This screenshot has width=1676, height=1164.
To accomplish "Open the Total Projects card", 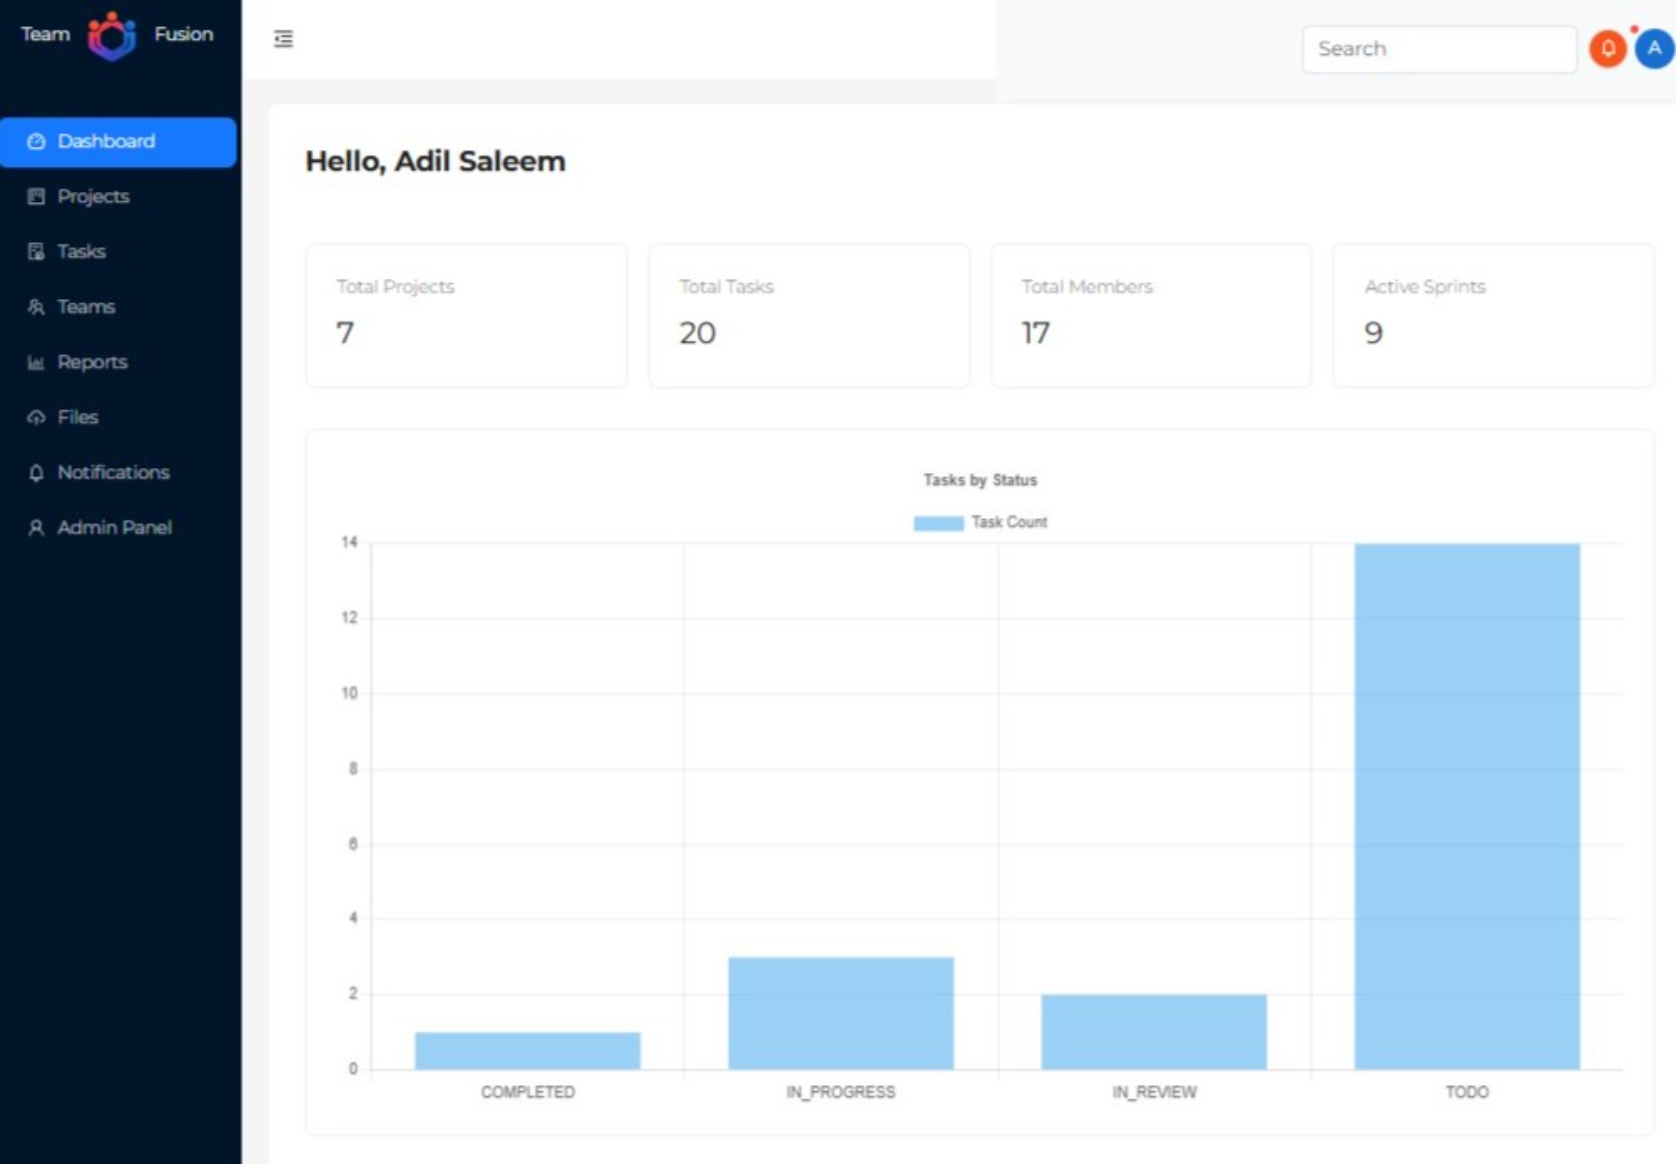I will (466, 315).
